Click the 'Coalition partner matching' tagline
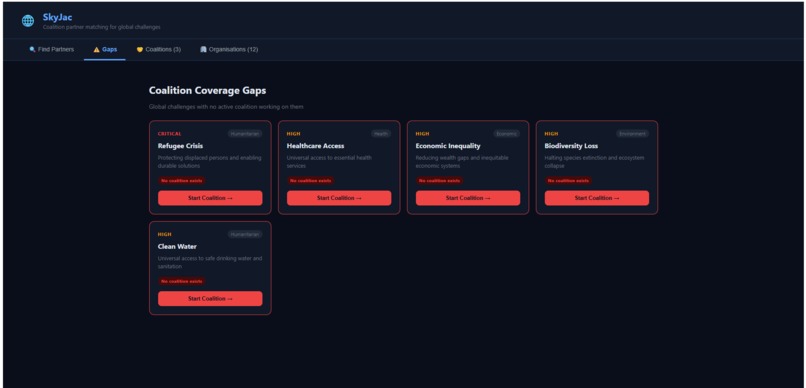The height and width of the screenshot is (388, 806). click(102, 27)
